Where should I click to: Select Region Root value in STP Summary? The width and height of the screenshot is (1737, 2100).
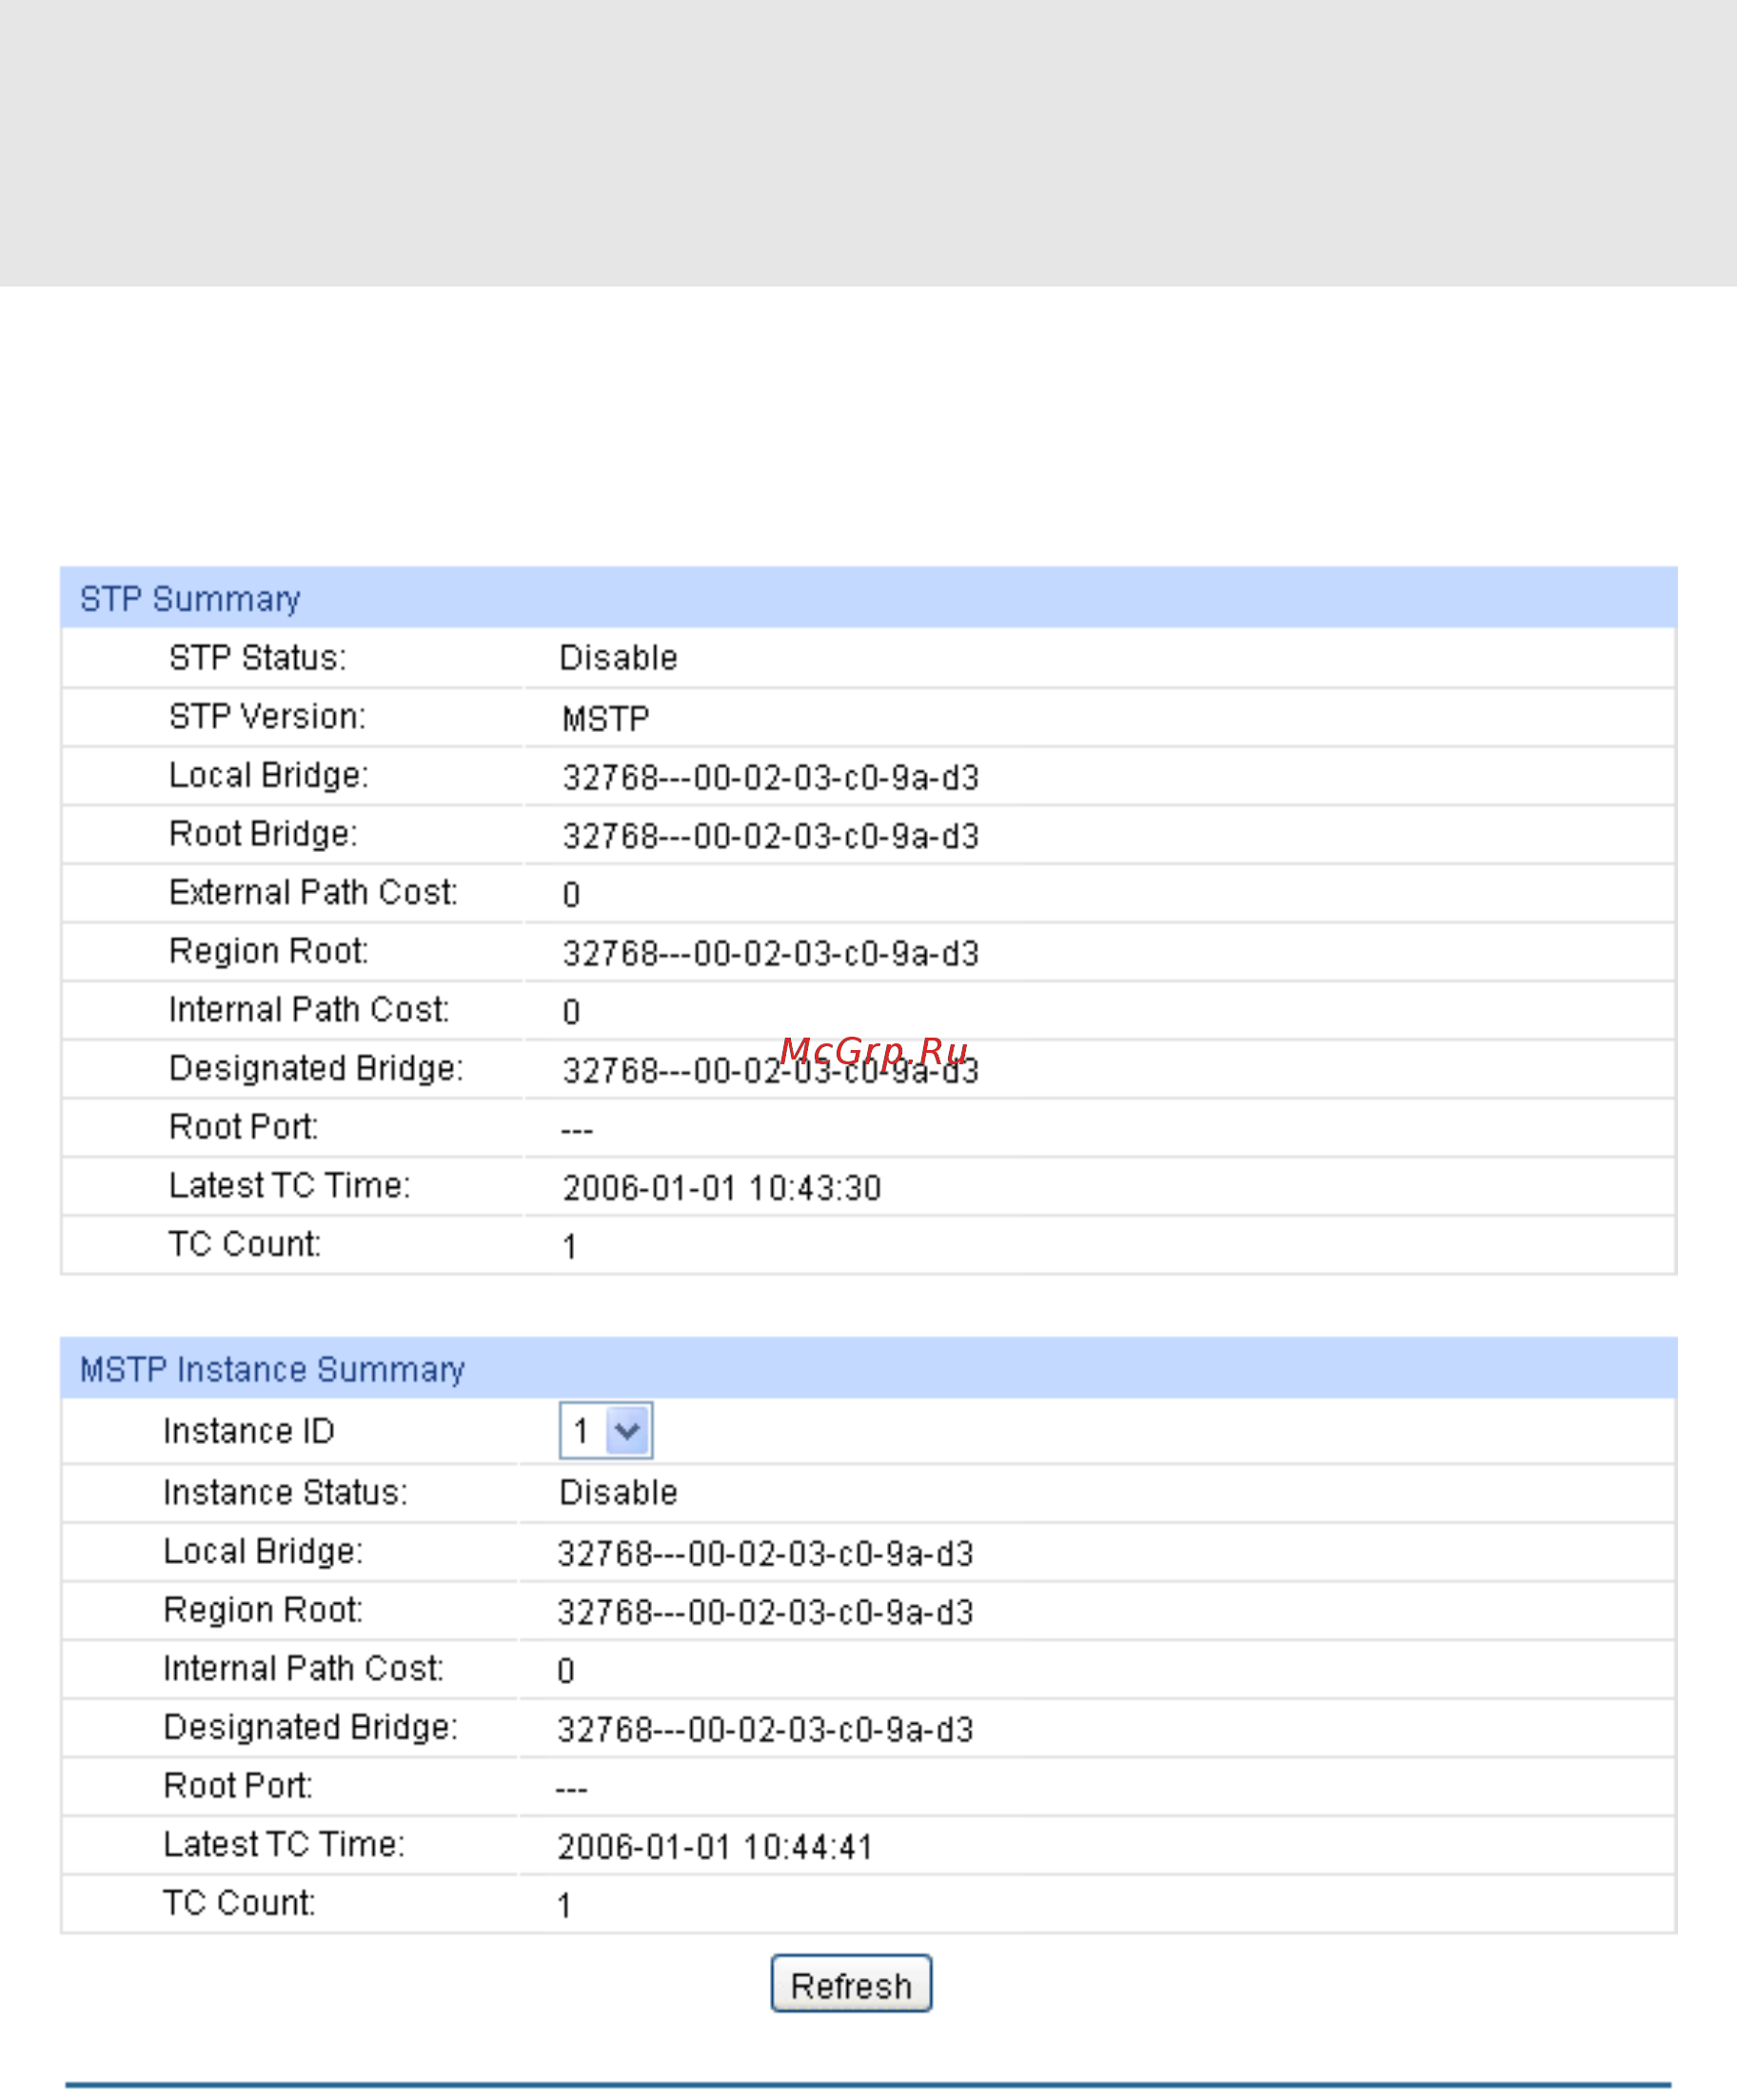pos(771,954)
